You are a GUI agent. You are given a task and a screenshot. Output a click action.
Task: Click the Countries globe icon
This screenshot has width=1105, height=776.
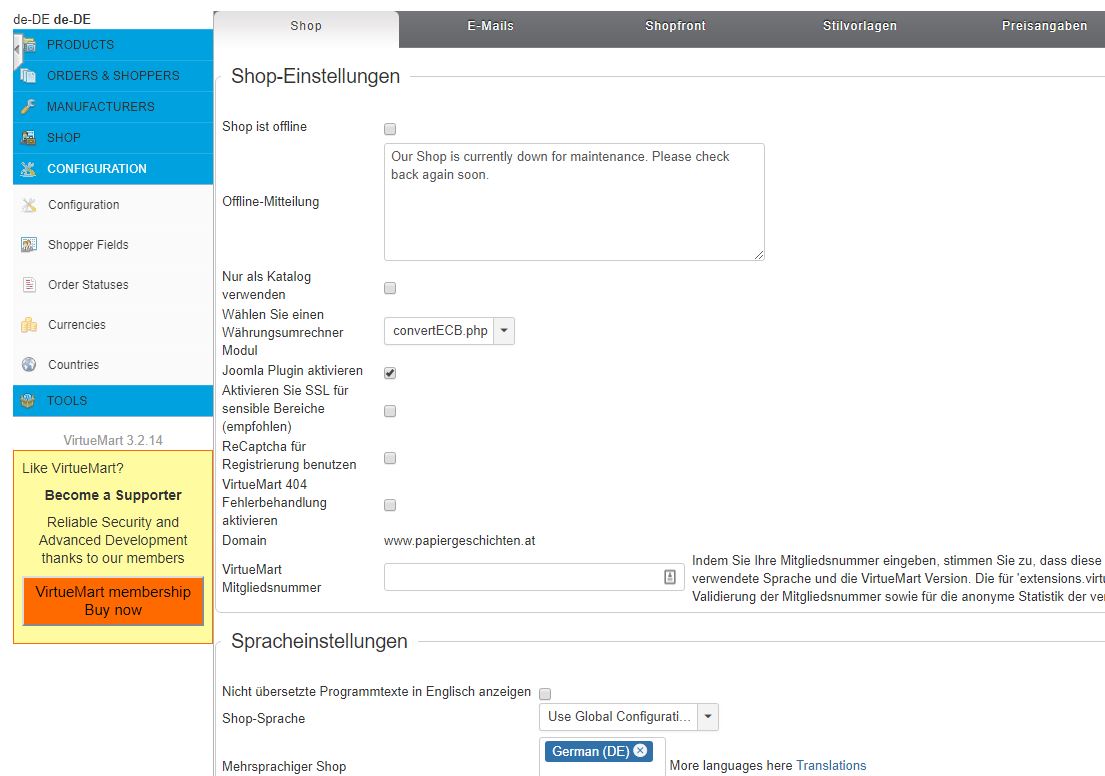(x=29, y=365)
